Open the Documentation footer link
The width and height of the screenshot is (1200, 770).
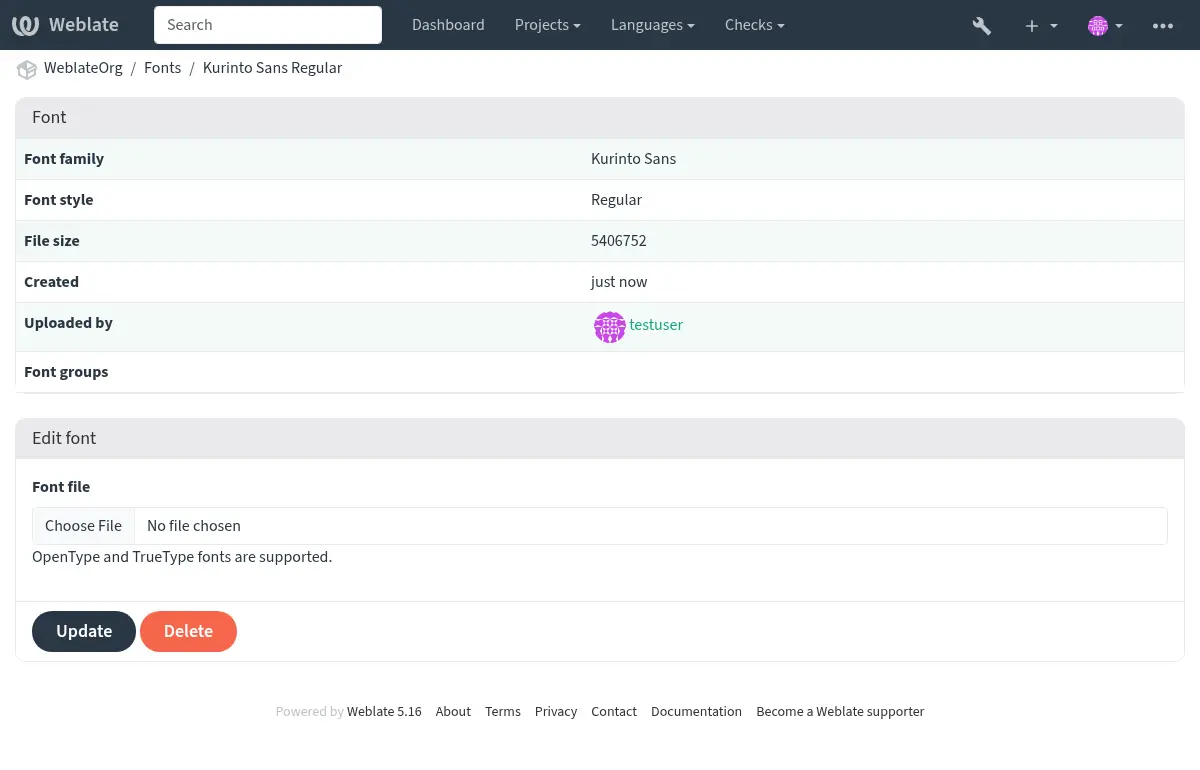pyautogui.click(x=696, y=712)
